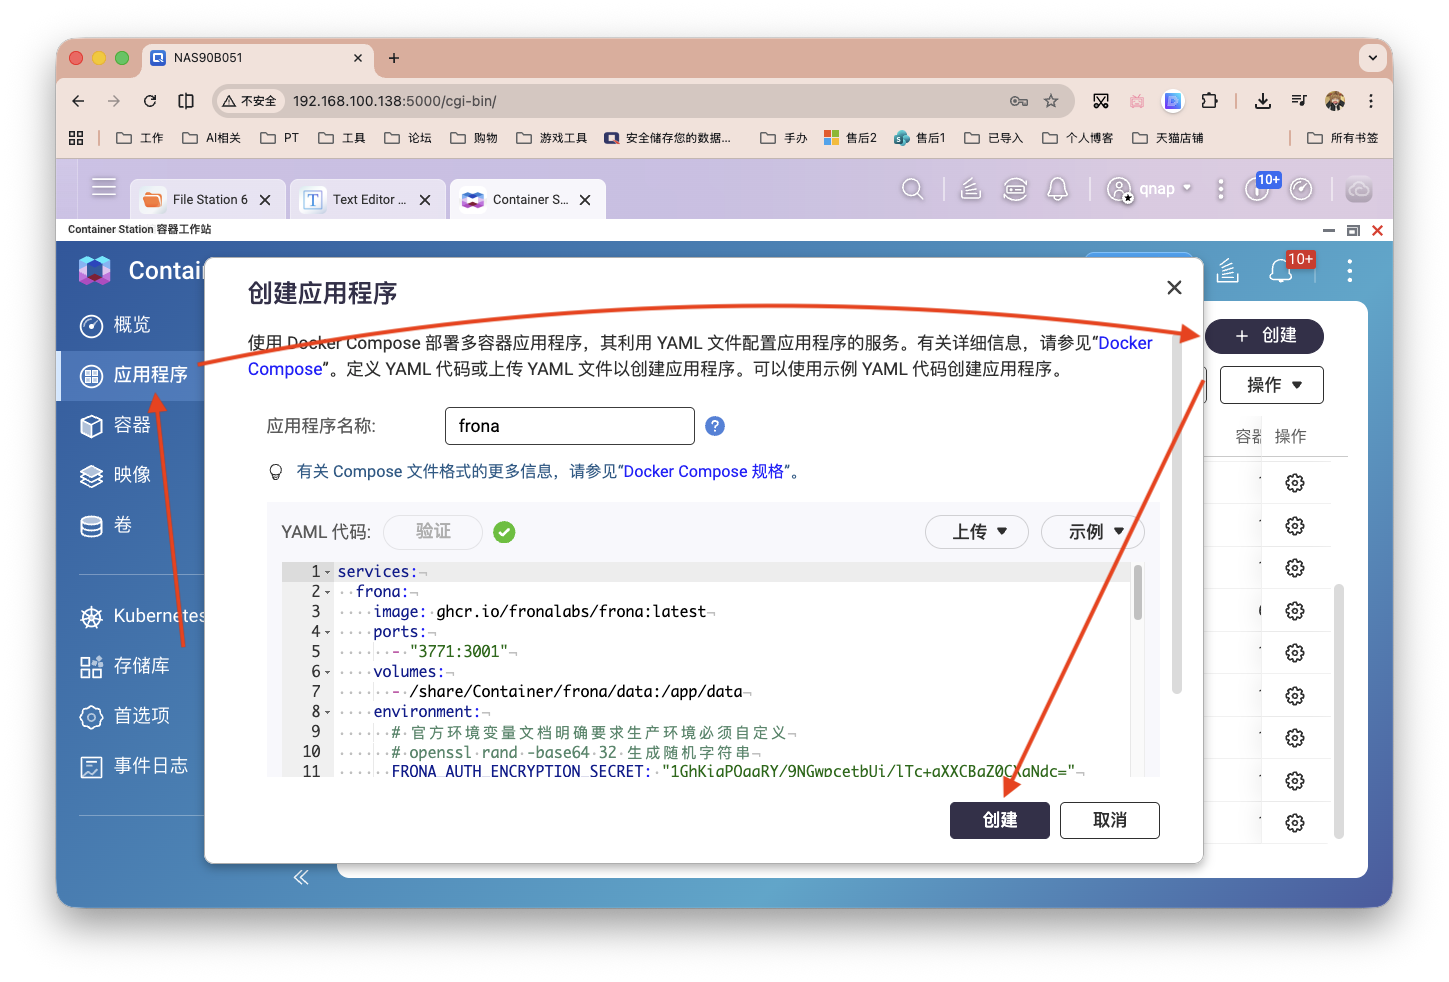
Task: Open Container Station notifications bell
Action: tap(1281, 270)
